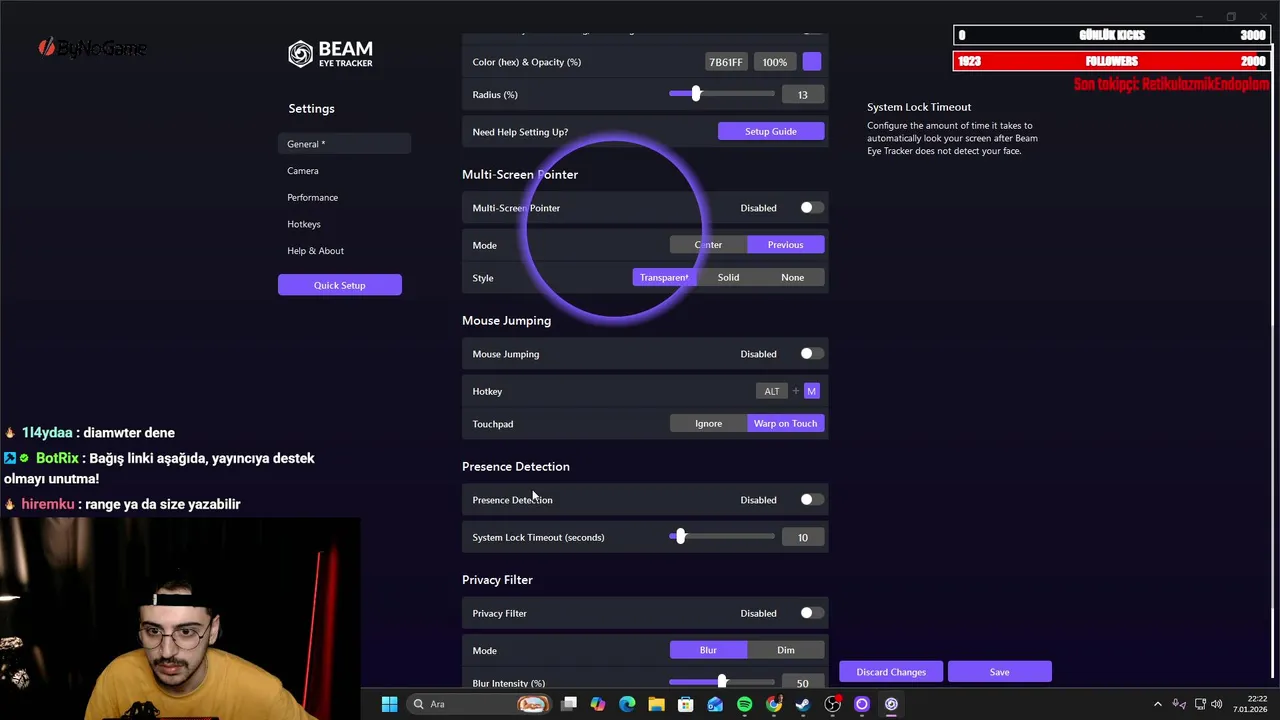Open the General settings section
The width and height of the screenshot is (1280, 720).
coord(344,144)
